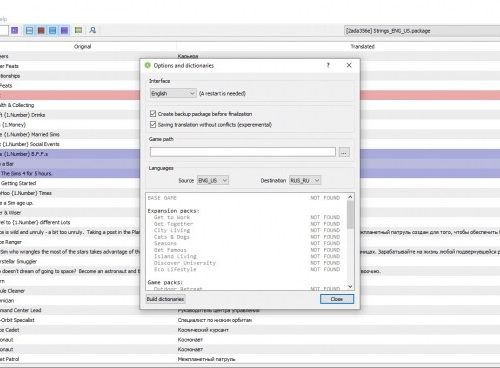Click the Translated column header
The width and height of the screenshot is (500, 368).
[362, 46]
